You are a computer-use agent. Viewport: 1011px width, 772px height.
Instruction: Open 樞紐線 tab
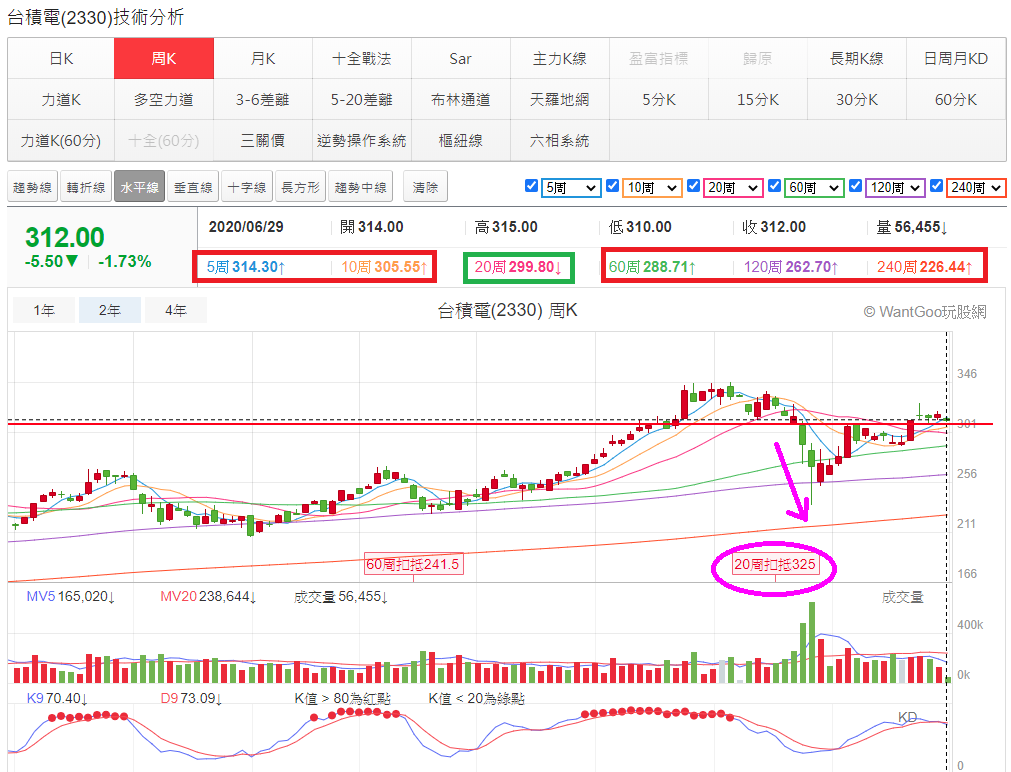[x=460, y=141]
